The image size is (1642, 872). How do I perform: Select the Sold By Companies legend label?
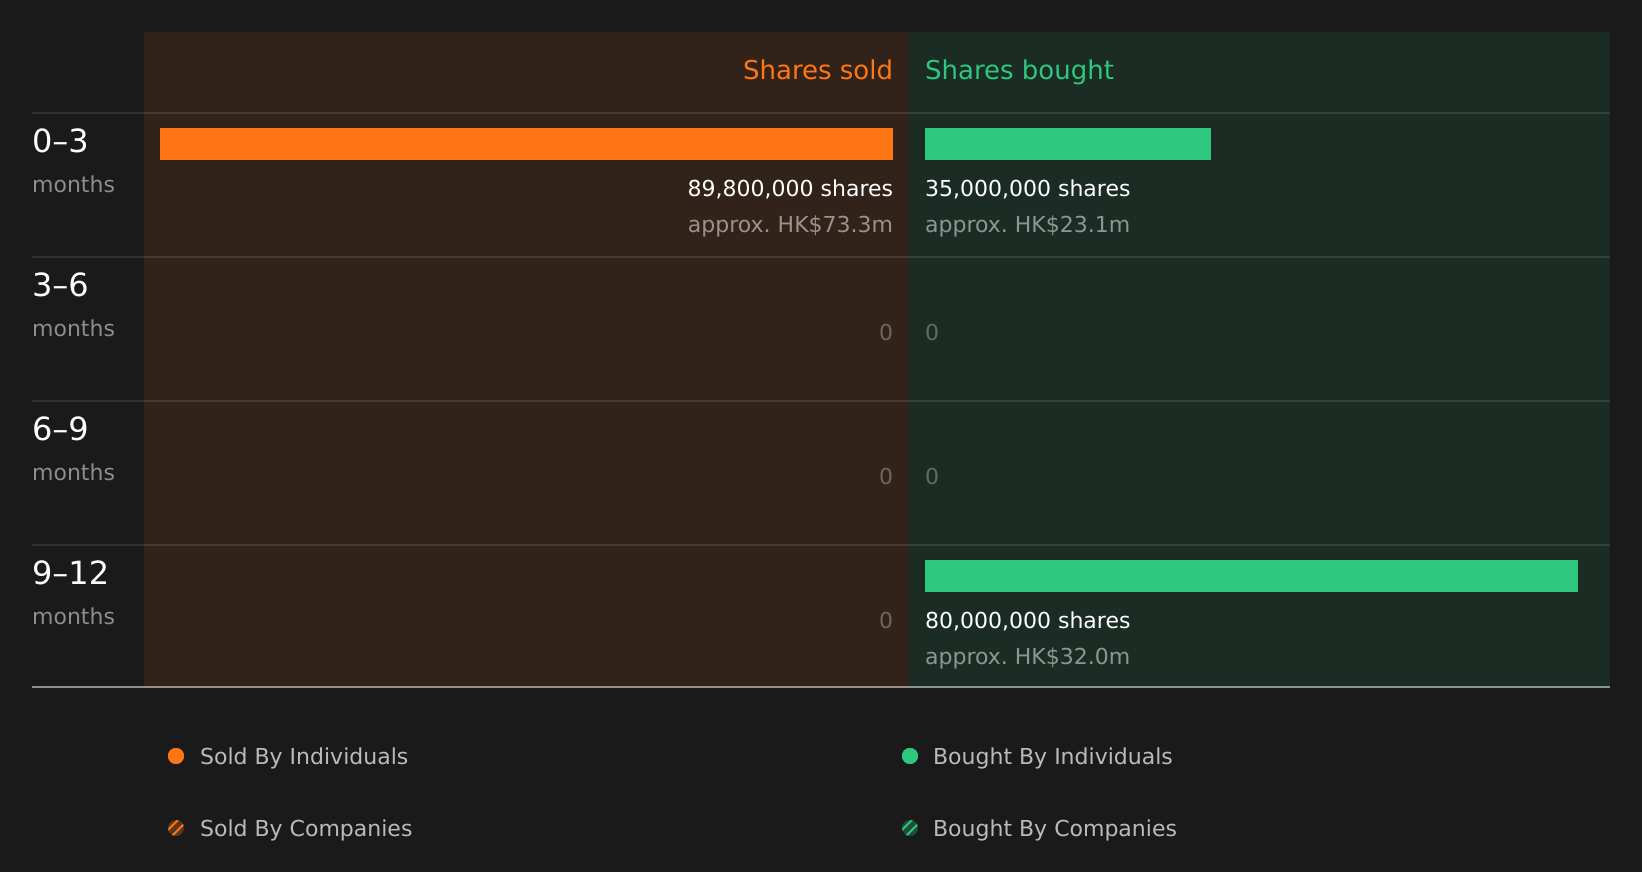coord(306,829)
